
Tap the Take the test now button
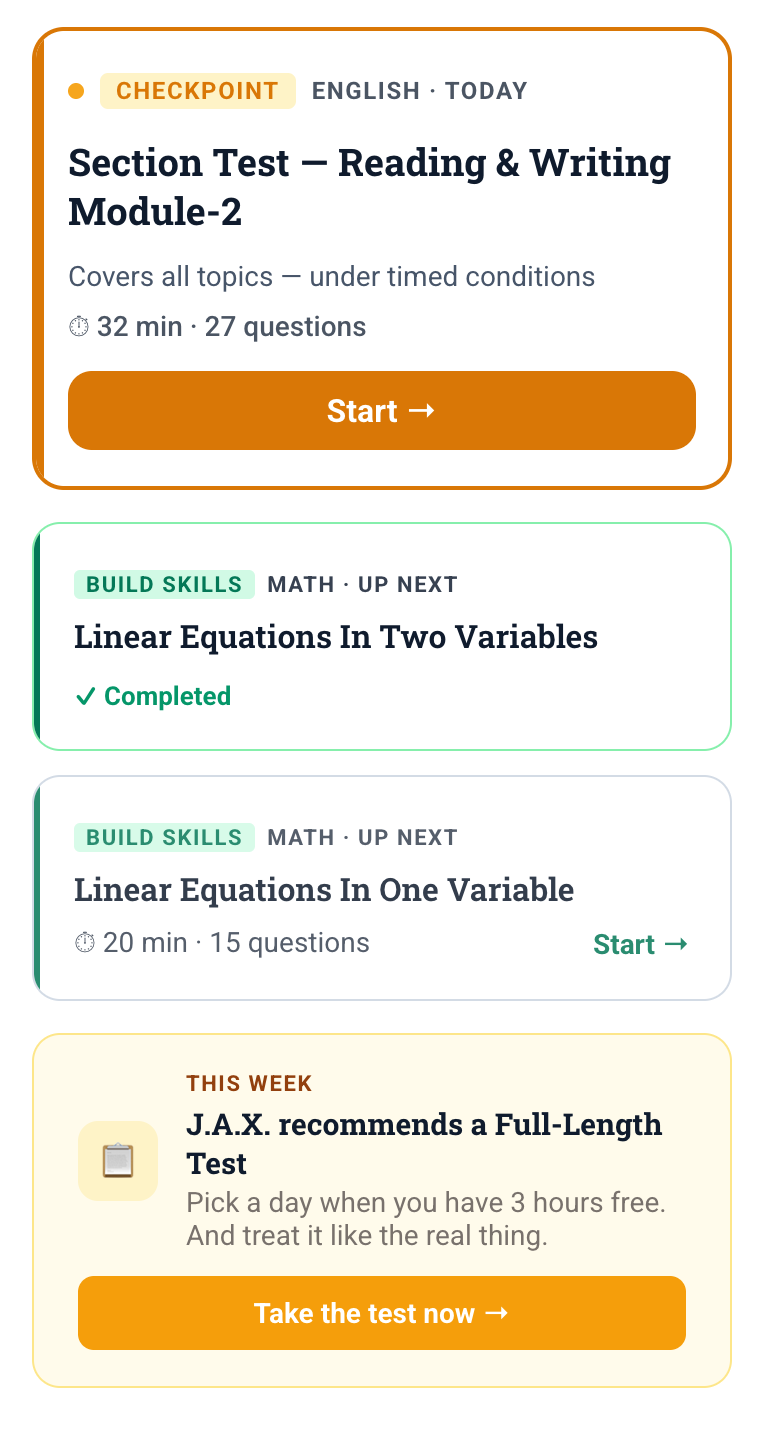click(382, 1313)
